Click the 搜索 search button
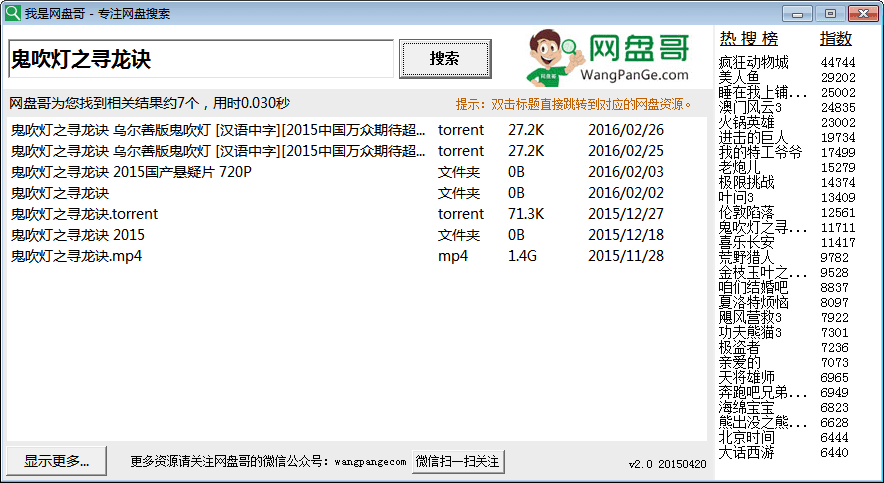The image size is (884, 483). tap(445, 59)
